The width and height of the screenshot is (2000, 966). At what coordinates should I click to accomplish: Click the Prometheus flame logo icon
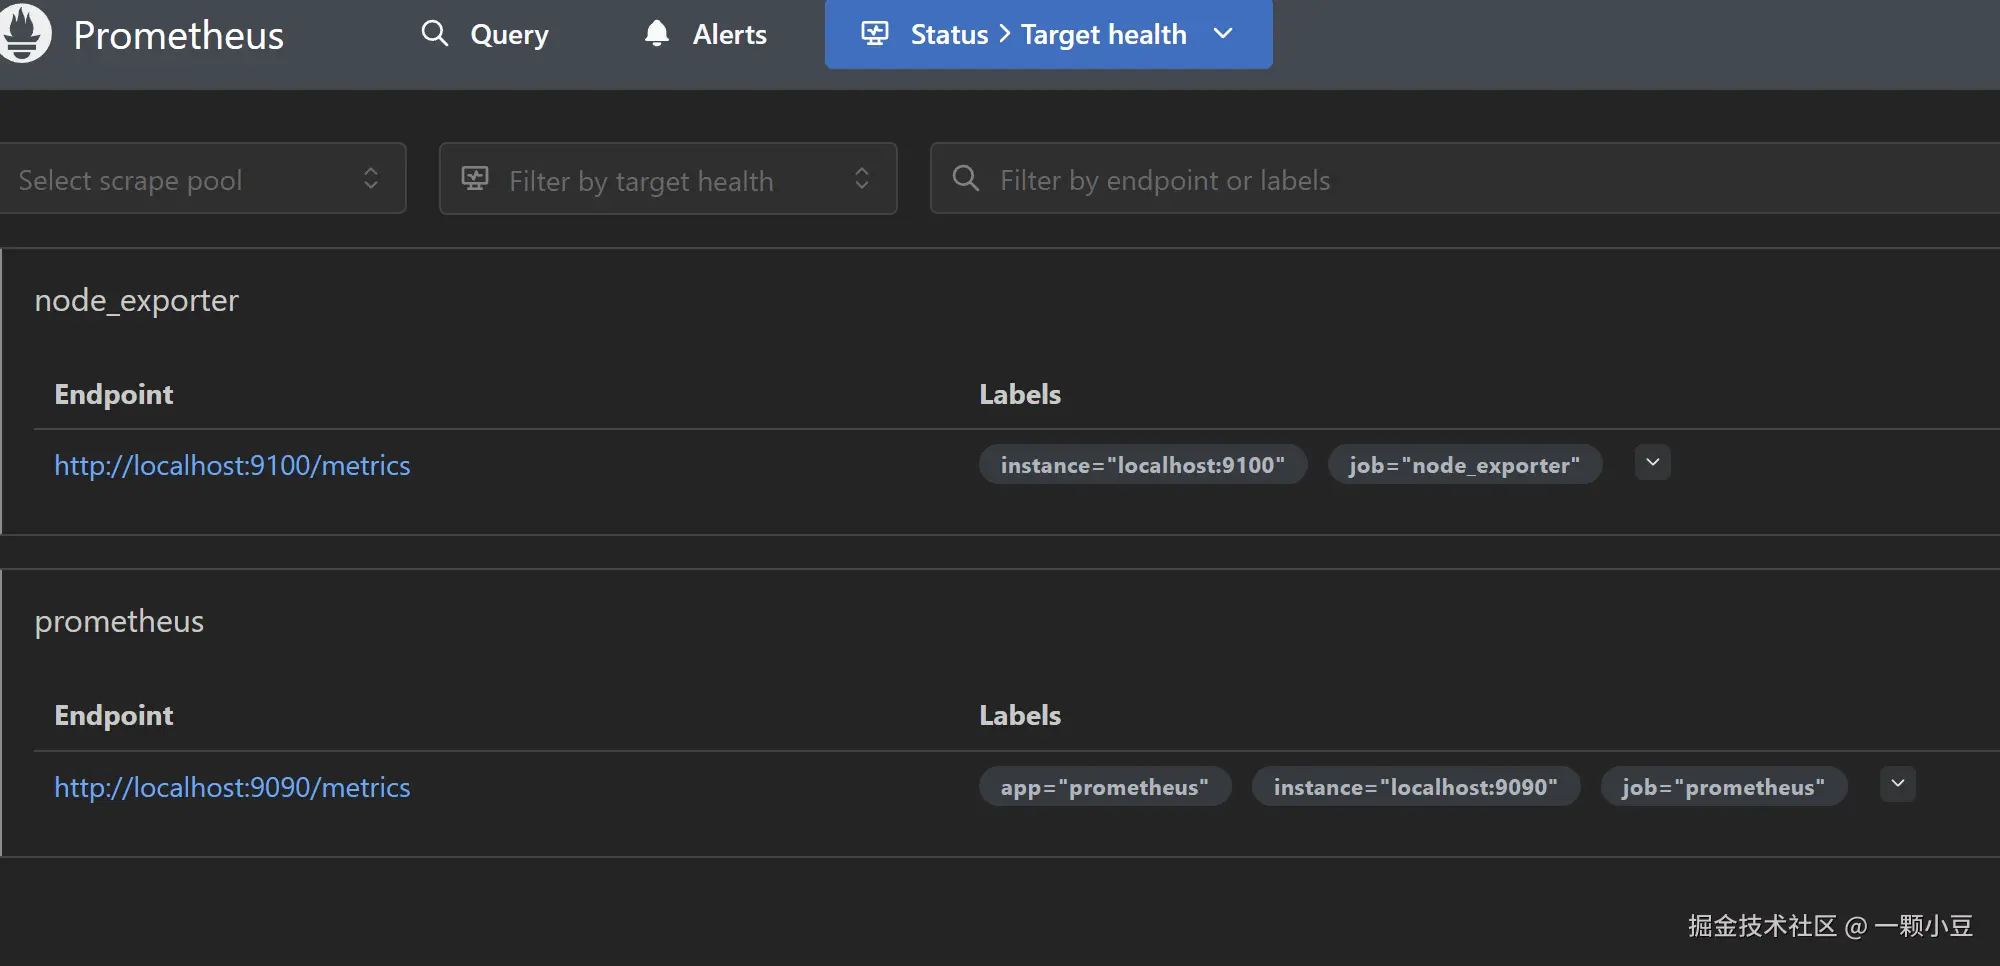[x=22, y=33]
